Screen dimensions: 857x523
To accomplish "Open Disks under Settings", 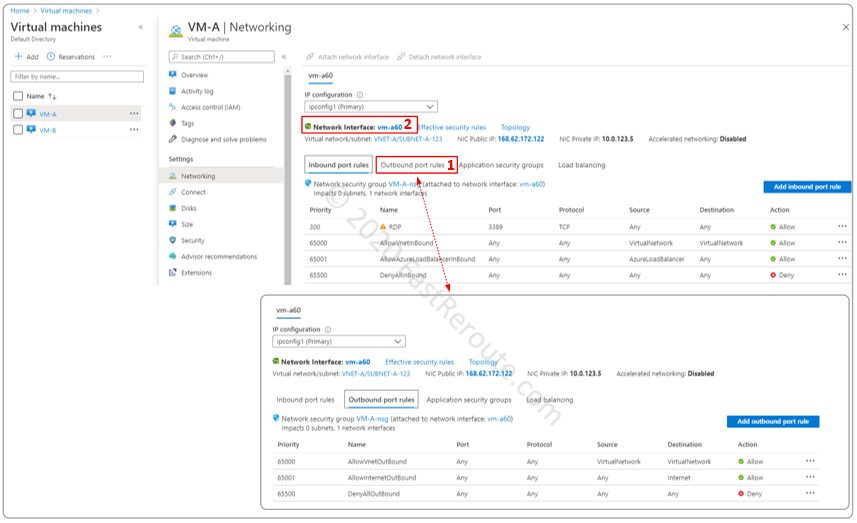I will tap(190, 208).
